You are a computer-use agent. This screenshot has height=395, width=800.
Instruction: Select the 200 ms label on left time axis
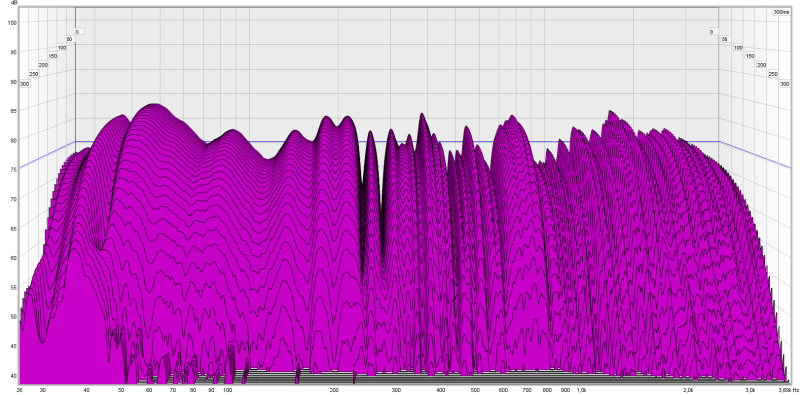click(43, 65)
